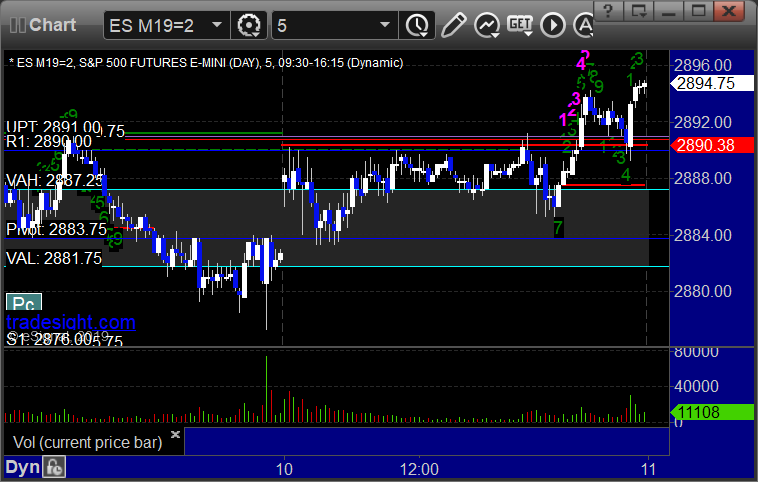Click the 2896.00 price axis label
Image resolution: width=758 pixels, height=482 pixels.
click(x=702, y=65)
